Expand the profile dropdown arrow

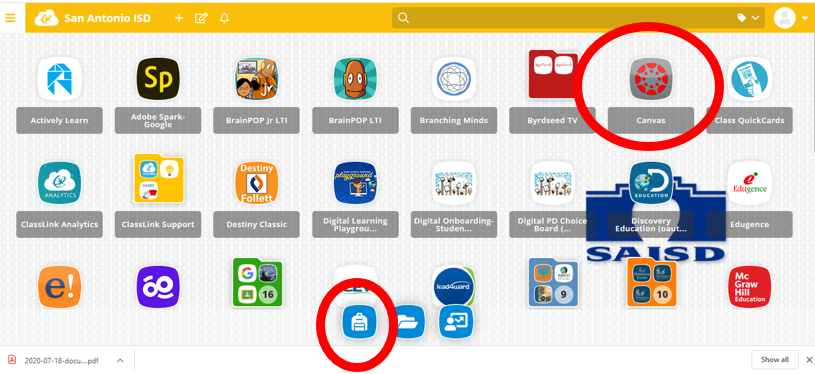click(x=805, y=19)
